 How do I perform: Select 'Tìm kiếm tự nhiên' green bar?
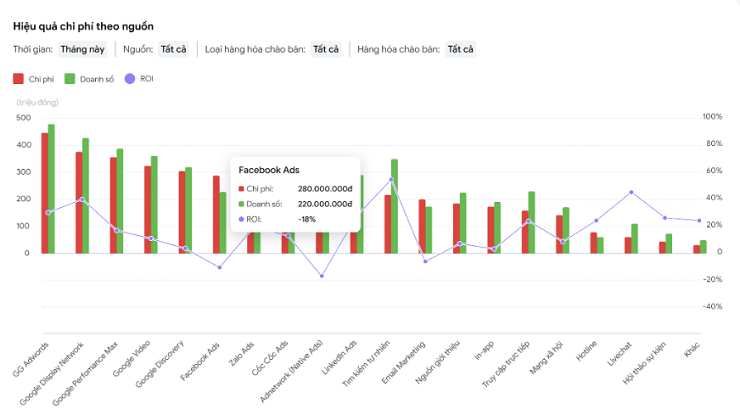click(x=395, y=207)
